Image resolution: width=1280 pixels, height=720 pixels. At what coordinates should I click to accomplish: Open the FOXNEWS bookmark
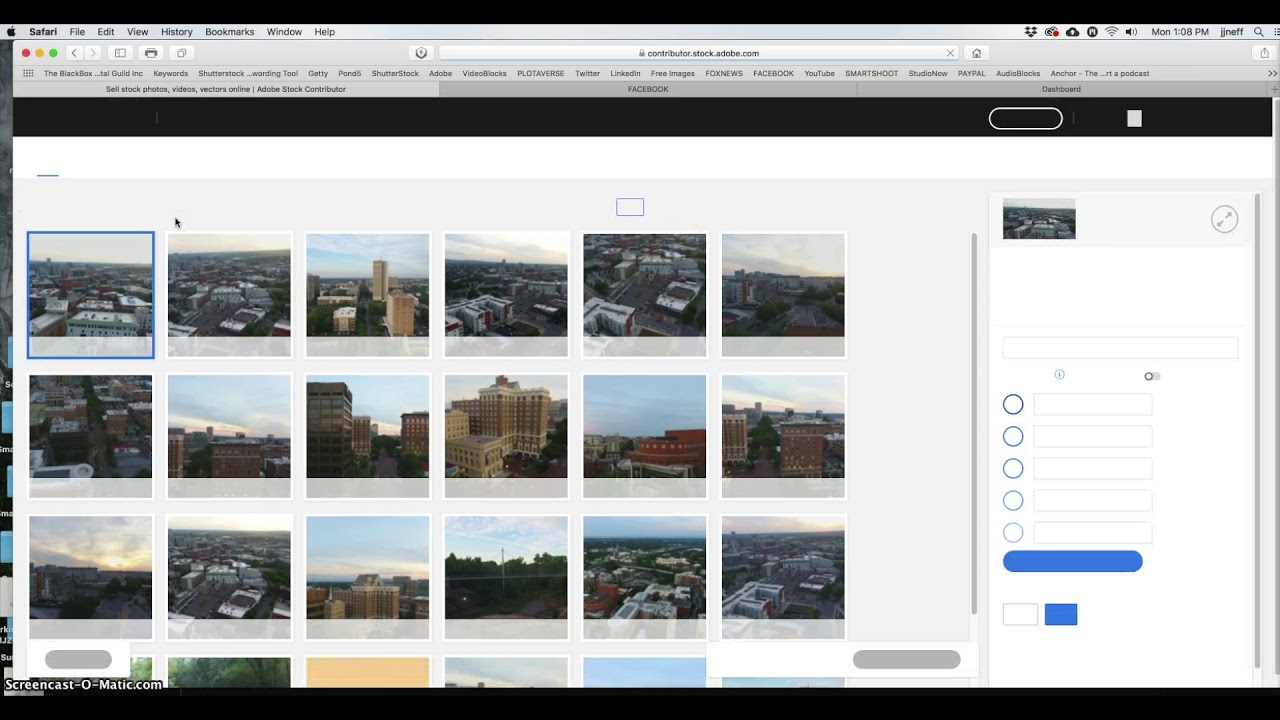[x=724, y=73]
